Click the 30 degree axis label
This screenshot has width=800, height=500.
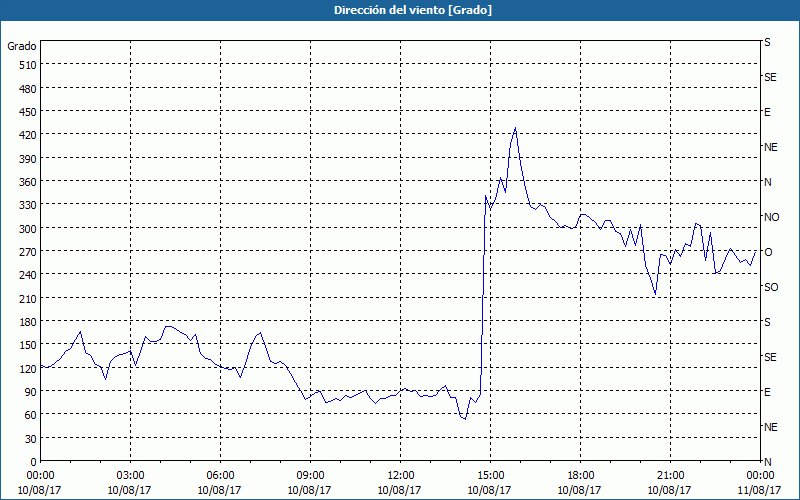(x=31, y=439)
